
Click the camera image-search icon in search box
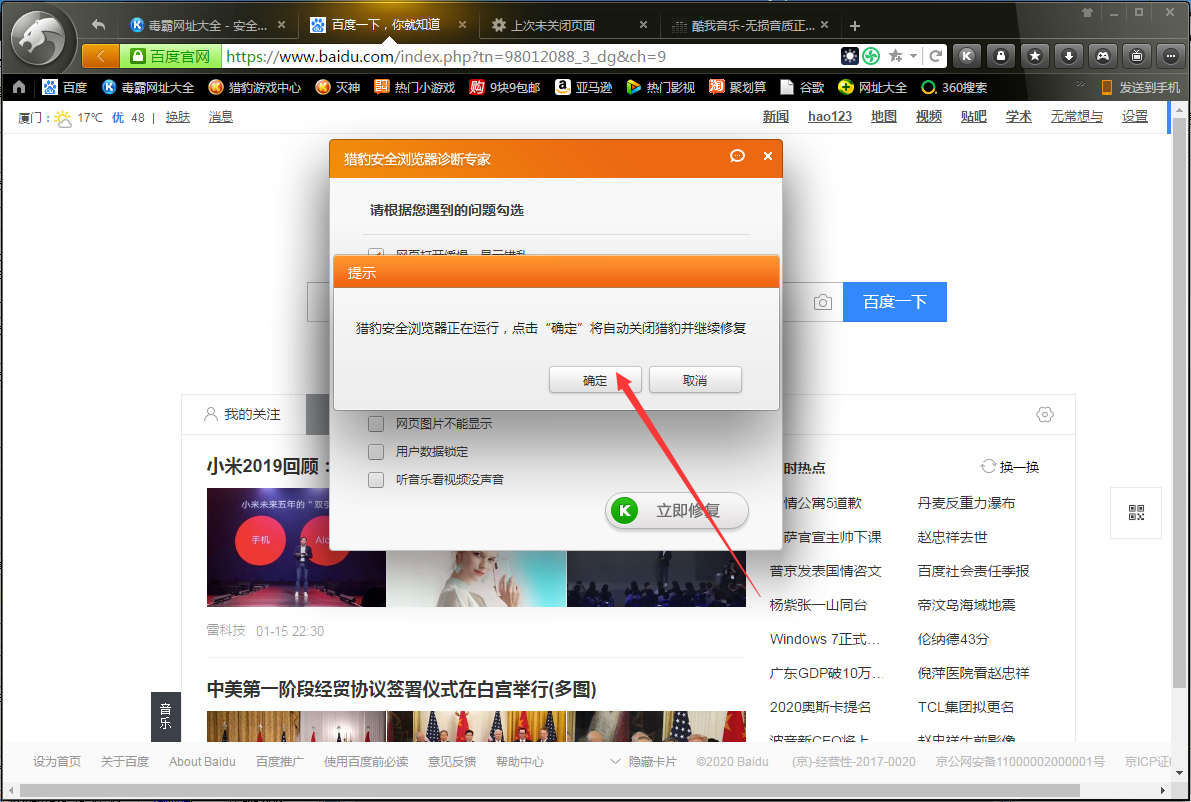point(822,302)
